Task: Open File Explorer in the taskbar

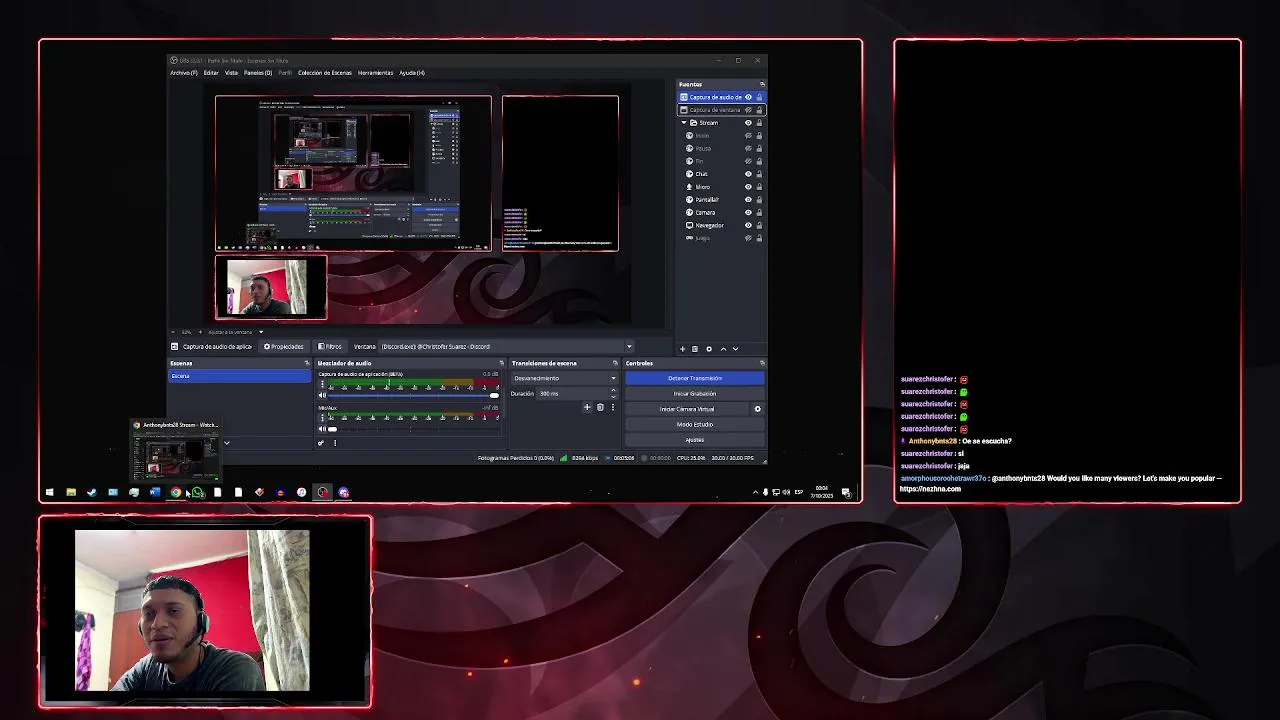Action: (71, 492)
